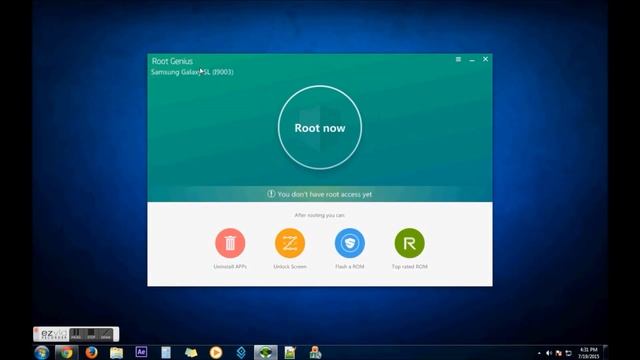Open the orange media player taskbar icon
Image resolution: width=640 pixels, height=360 pixels.
click(x=216, y=352)
